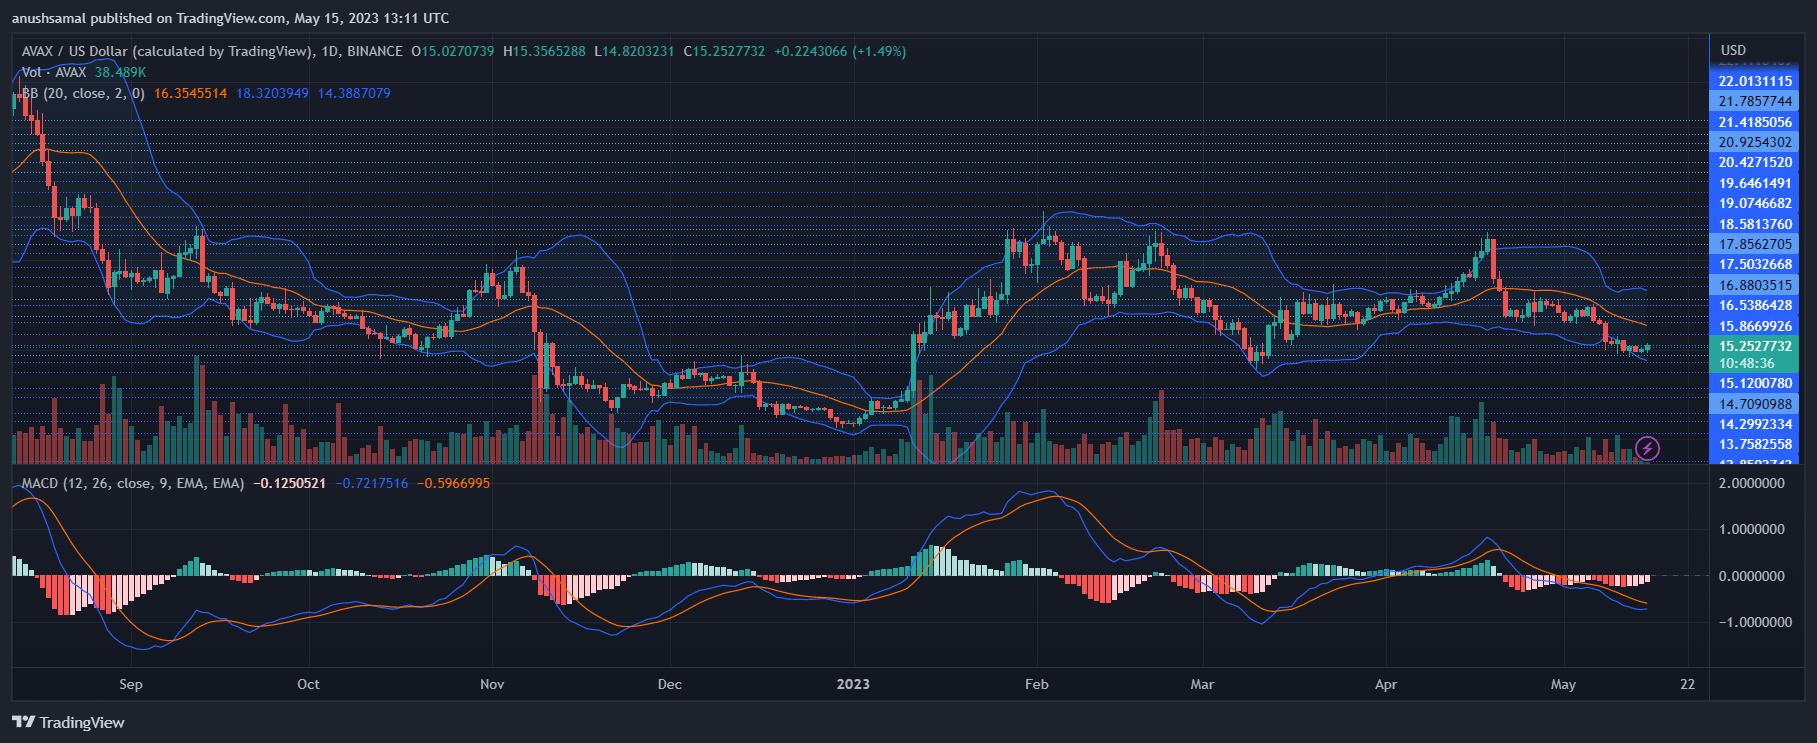Click the Sep label on the time axis
The width and height of the screenshot is (1817, 743).
[131, 684]
